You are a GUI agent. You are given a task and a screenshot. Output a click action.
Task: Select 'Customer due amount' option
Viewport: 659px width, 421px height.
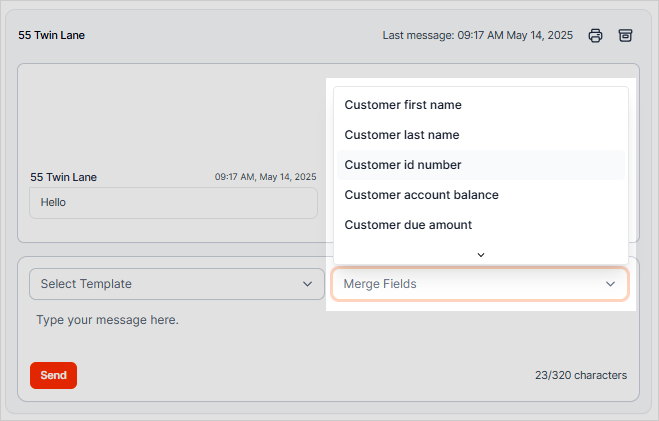[408, 225]
